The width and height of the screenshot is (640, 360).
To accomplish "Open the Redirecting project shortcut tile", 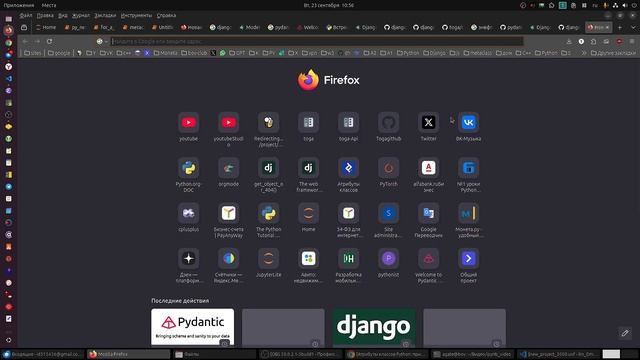I will (269, 122).
